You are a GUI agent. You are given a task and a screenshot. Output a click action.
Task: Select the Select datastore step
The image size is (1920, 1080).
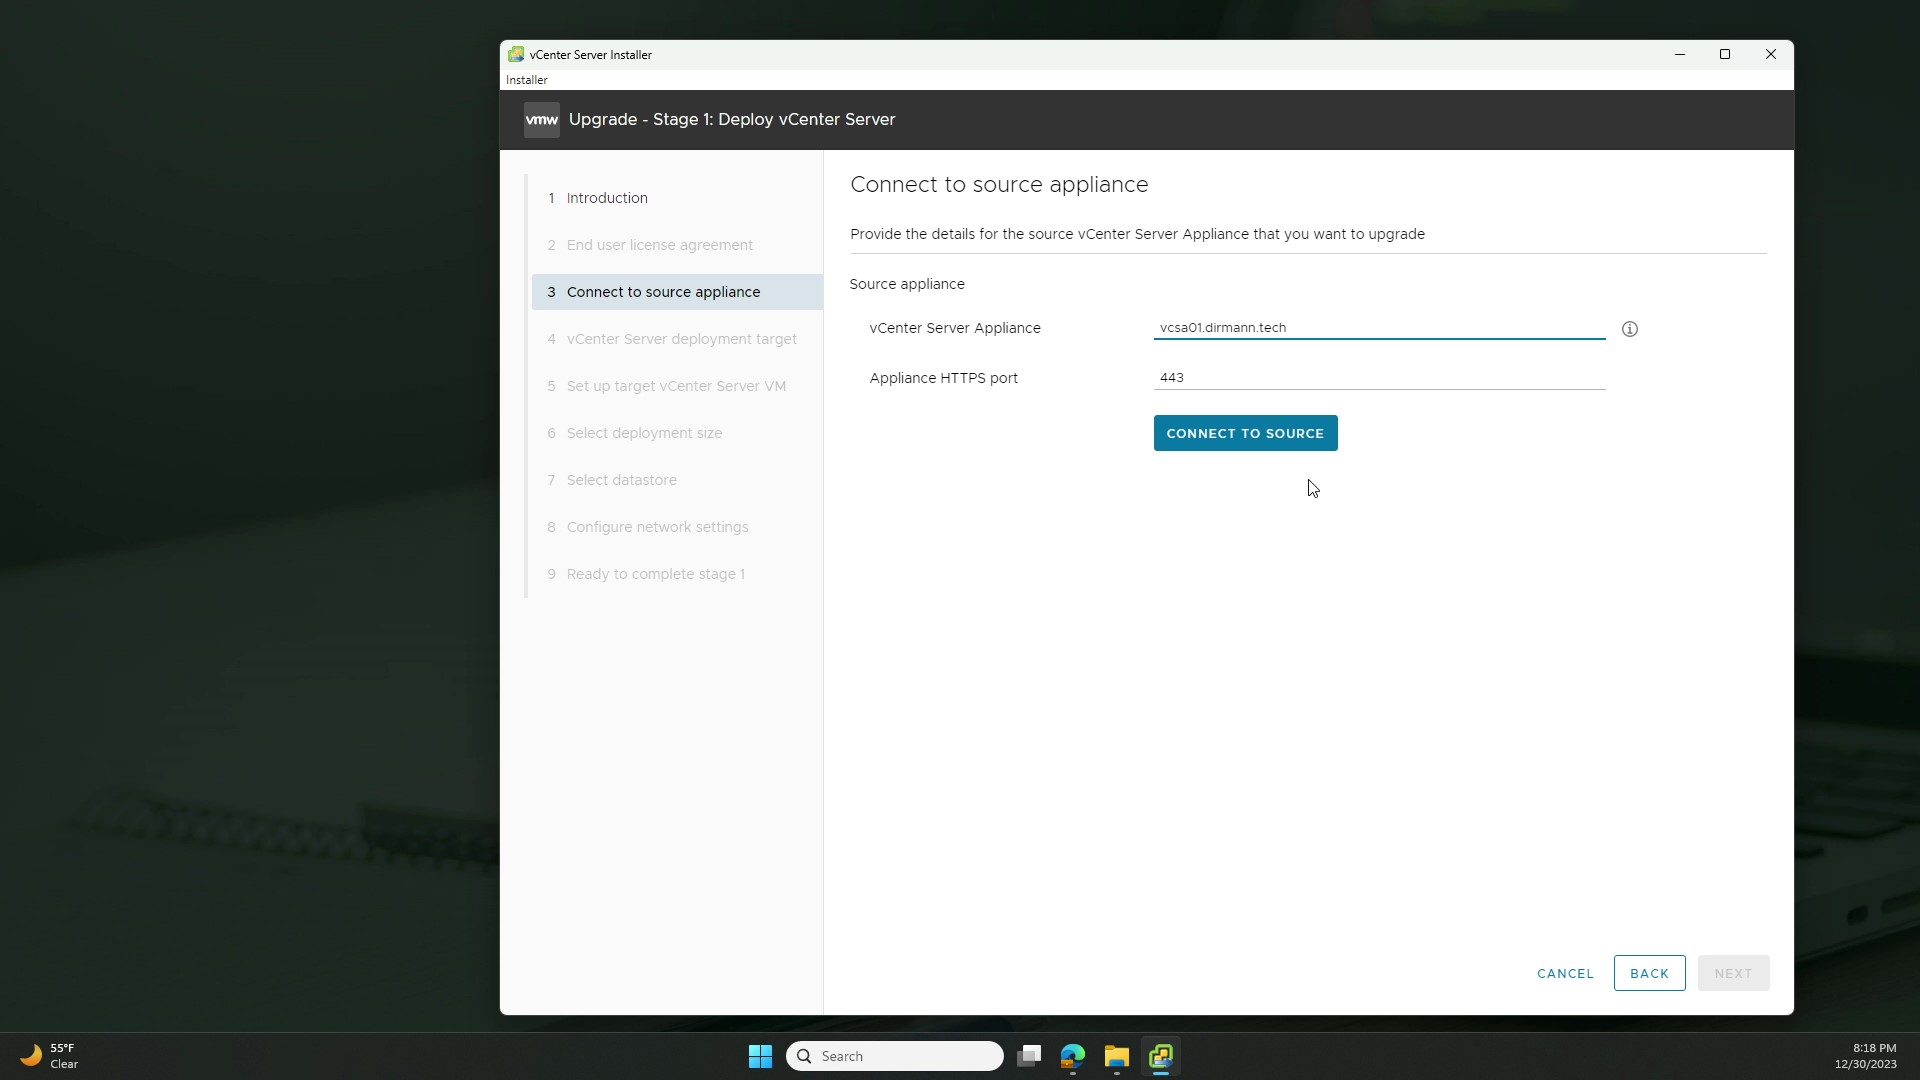click(x=677, y=480)
